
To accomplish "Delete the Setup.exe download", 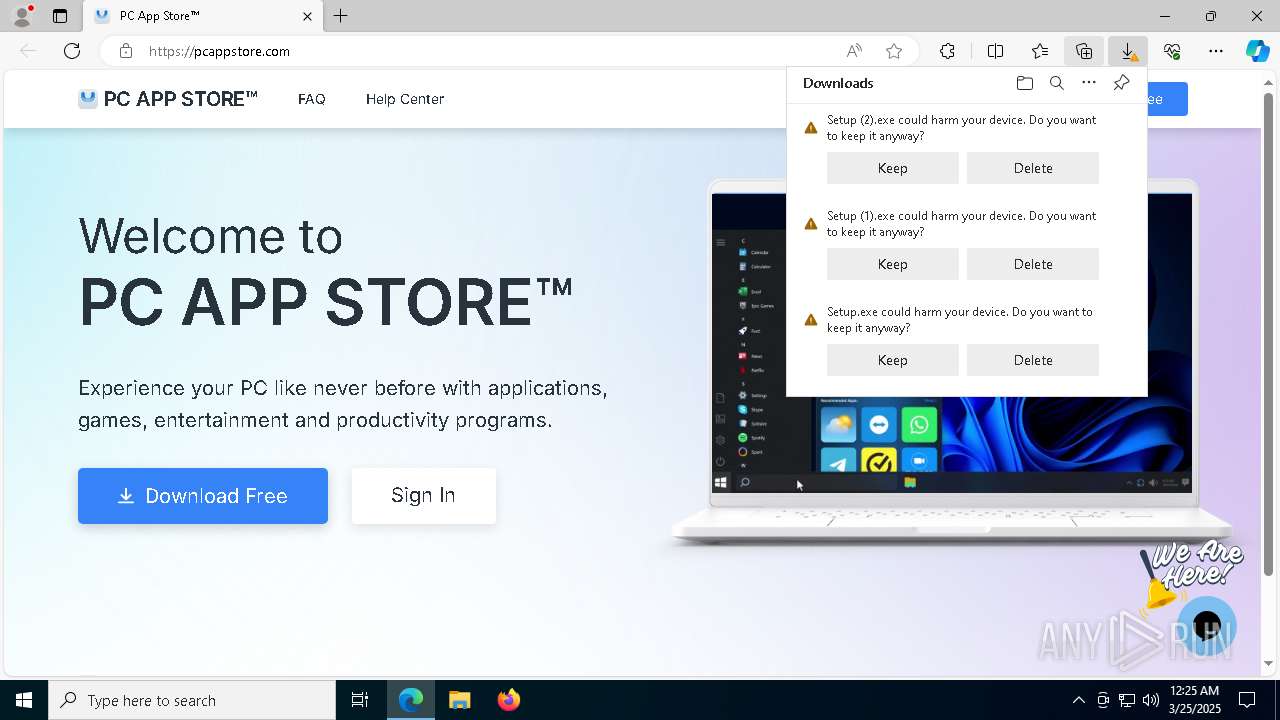I will pyautogui.click(x=1033, y=360).
